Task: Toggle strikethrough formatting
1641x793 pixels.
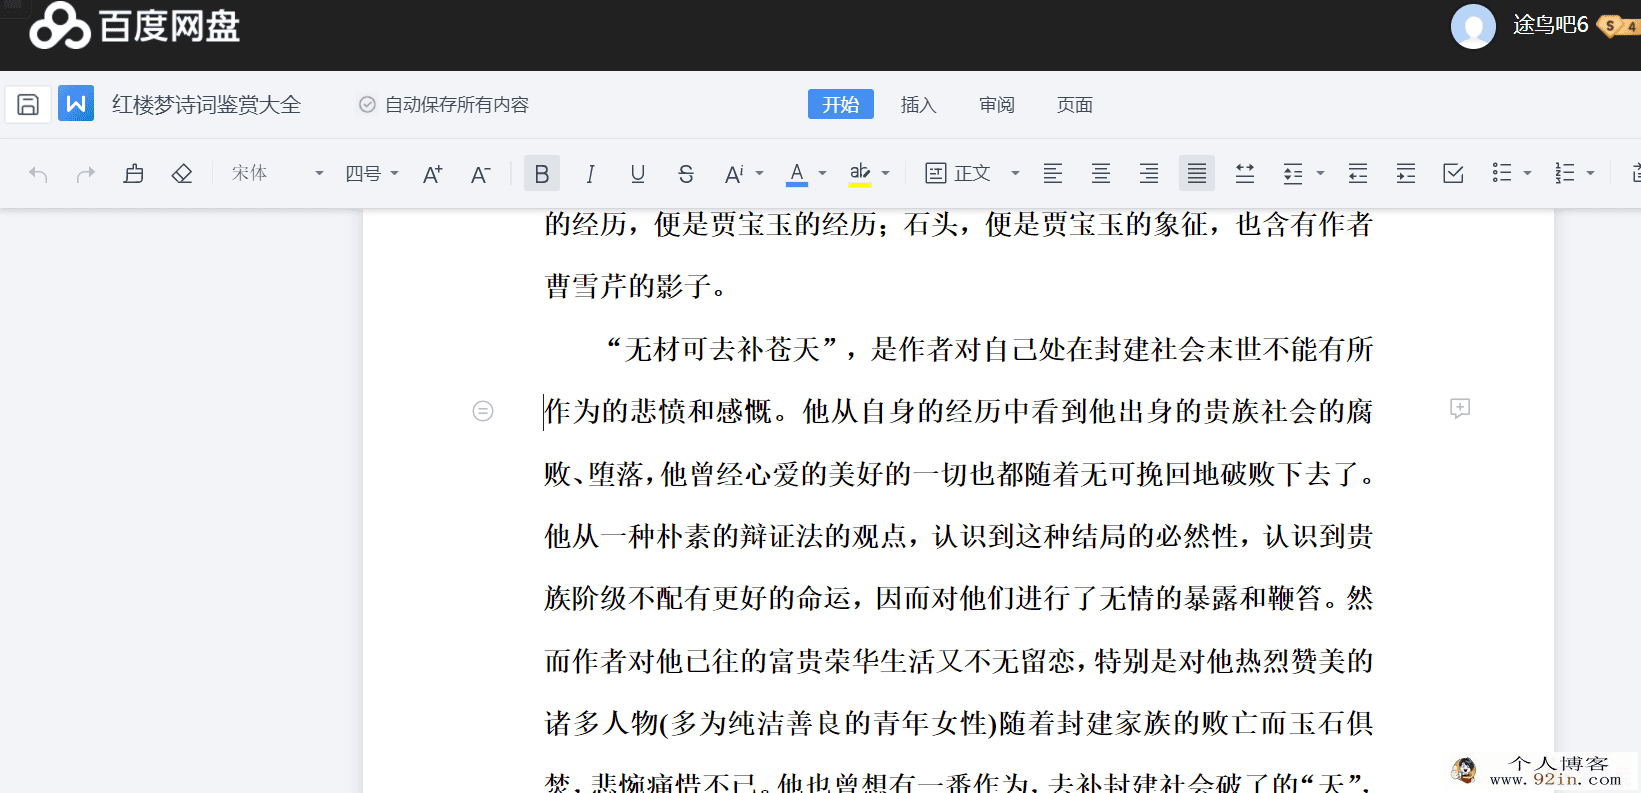Action: click(686, 174)
